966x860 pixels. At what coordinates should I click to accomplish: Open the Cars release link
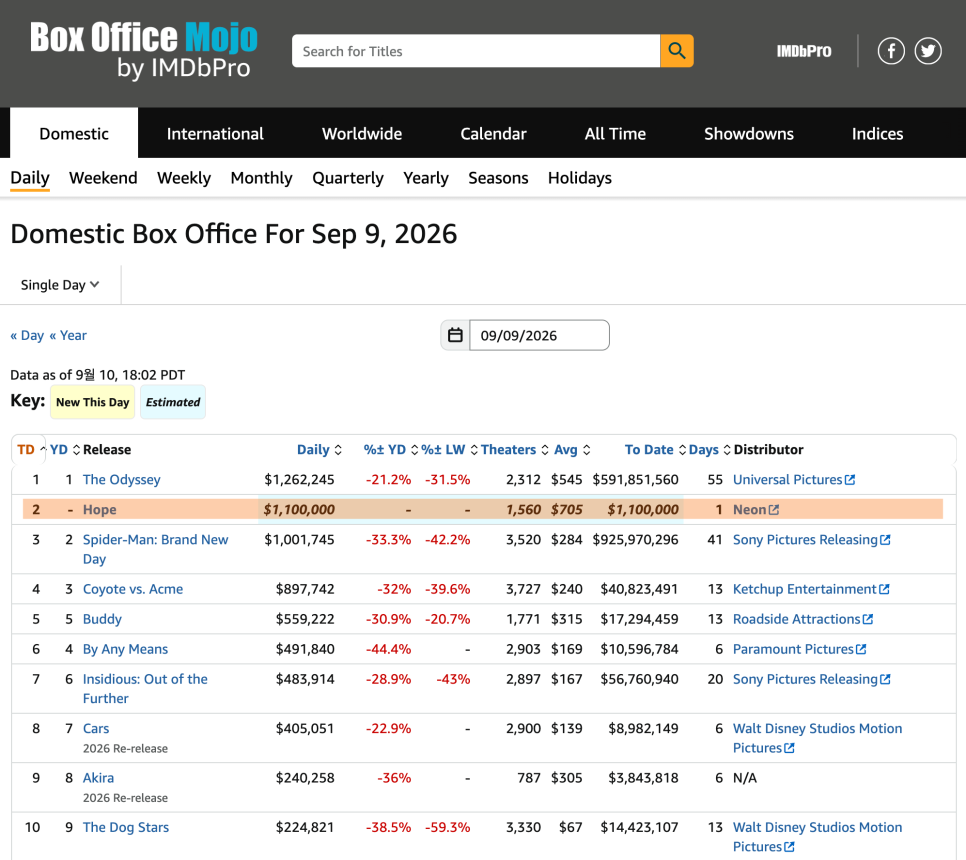coord(95,729)
